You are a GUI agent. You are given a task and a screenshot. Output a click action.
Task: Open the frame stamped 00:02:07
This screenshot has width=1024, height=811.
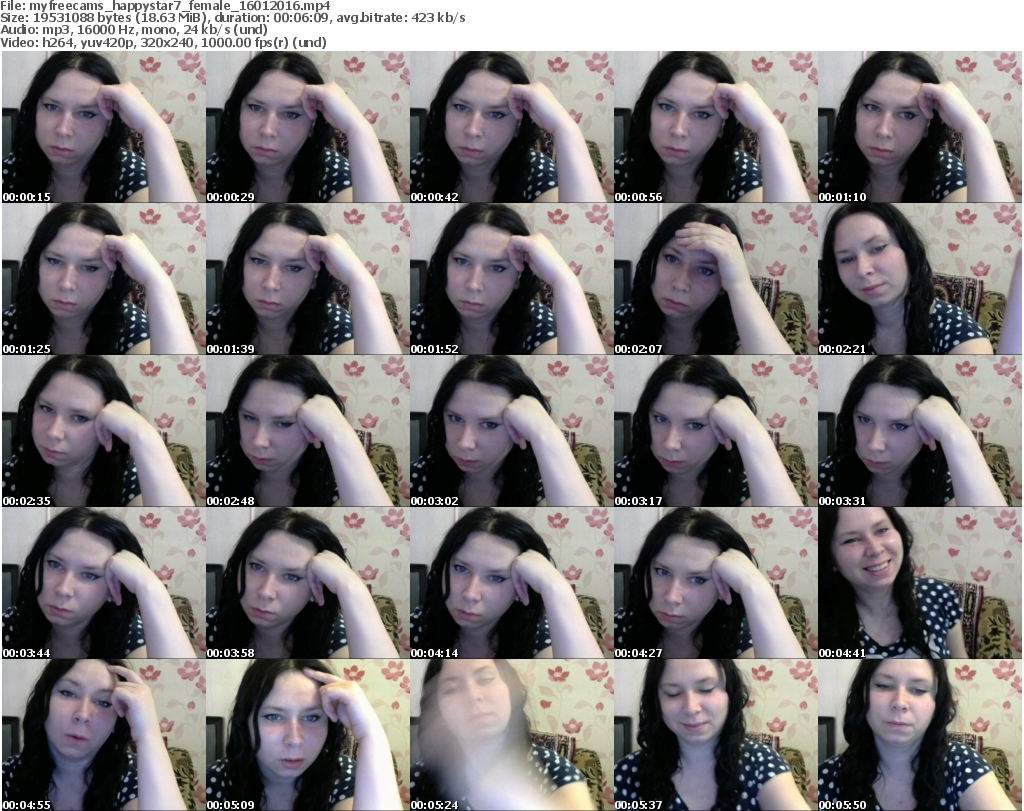[715, 279]
